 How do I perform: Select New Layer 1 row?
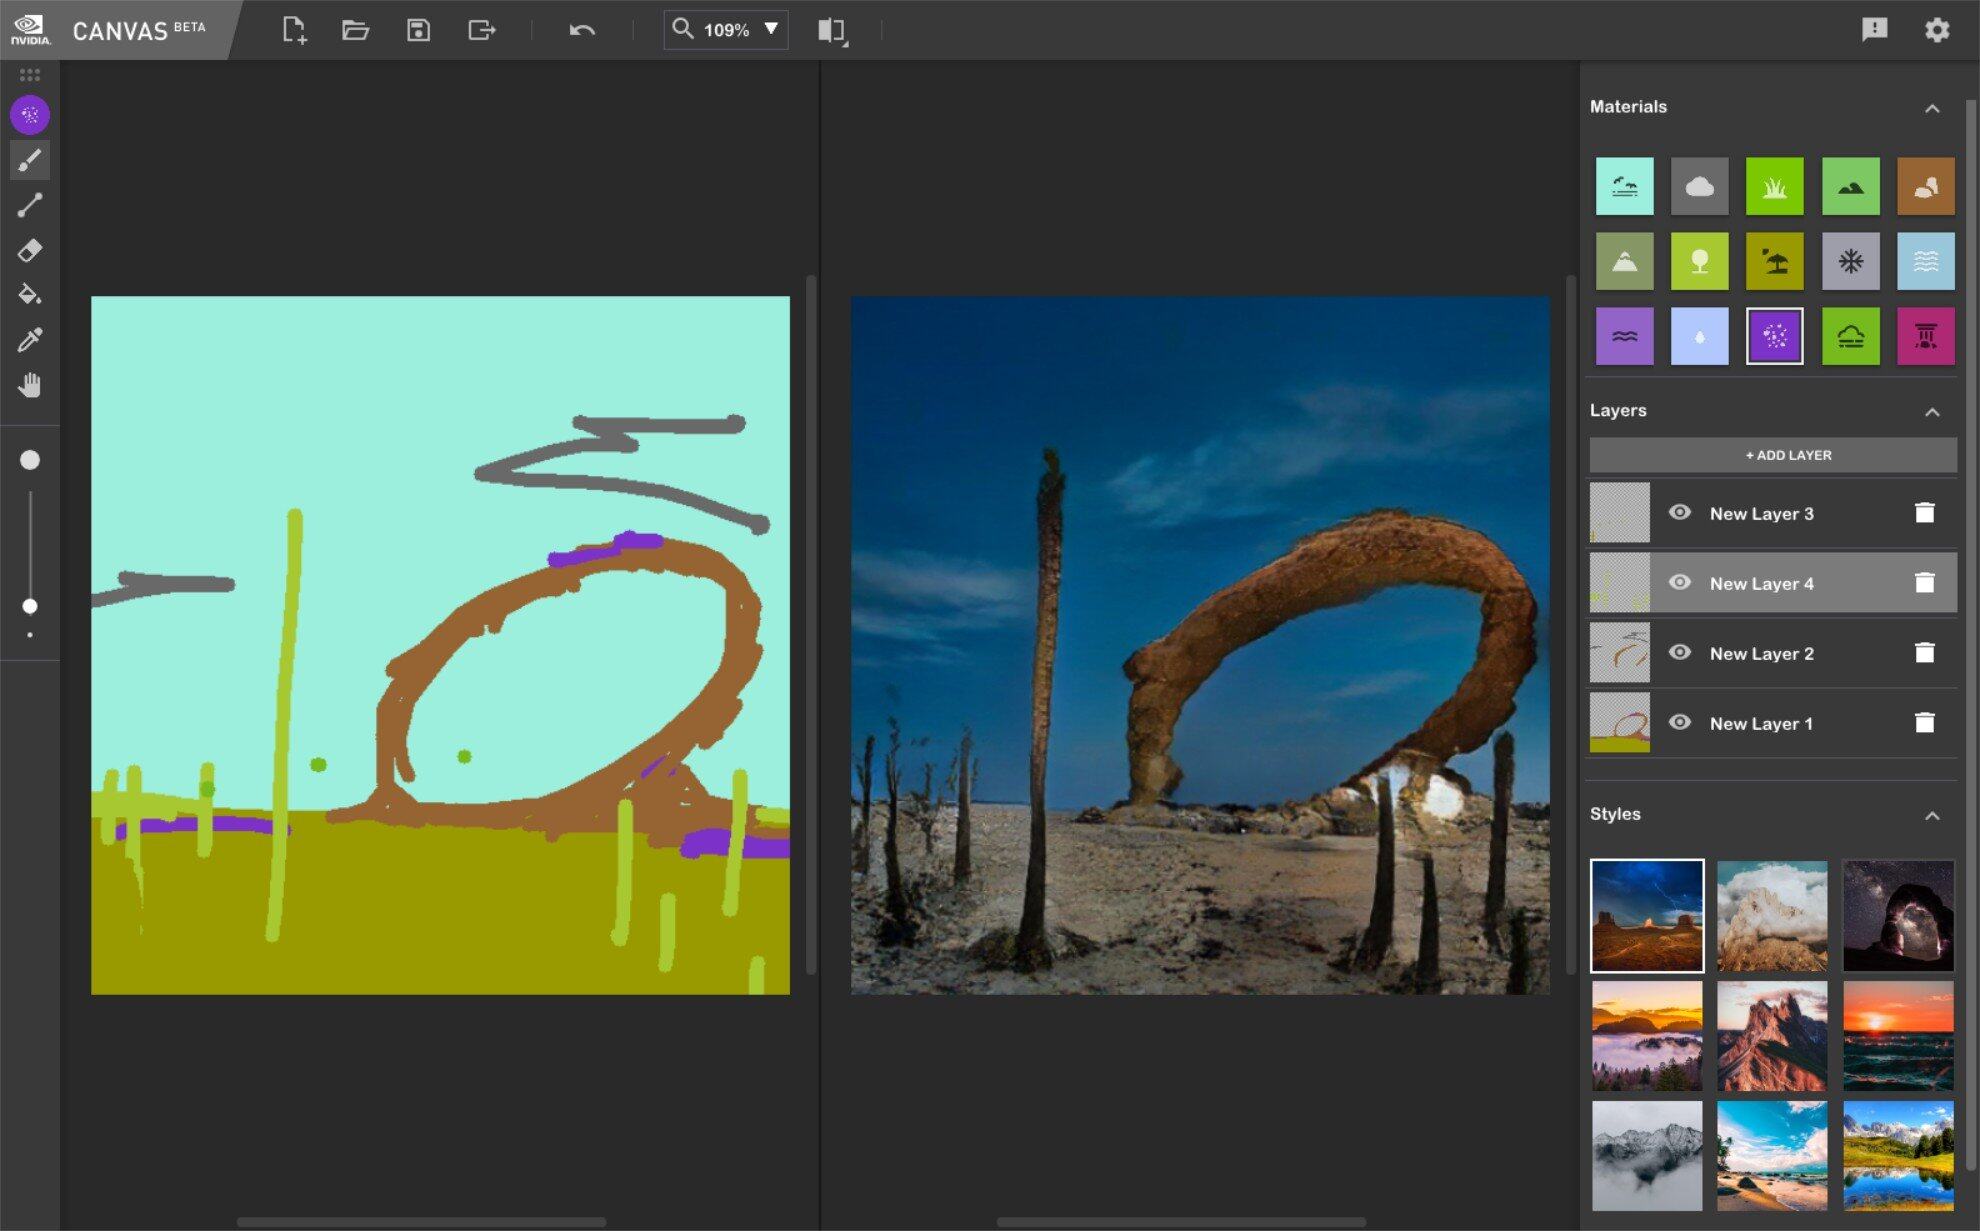tap(1773, 723)
